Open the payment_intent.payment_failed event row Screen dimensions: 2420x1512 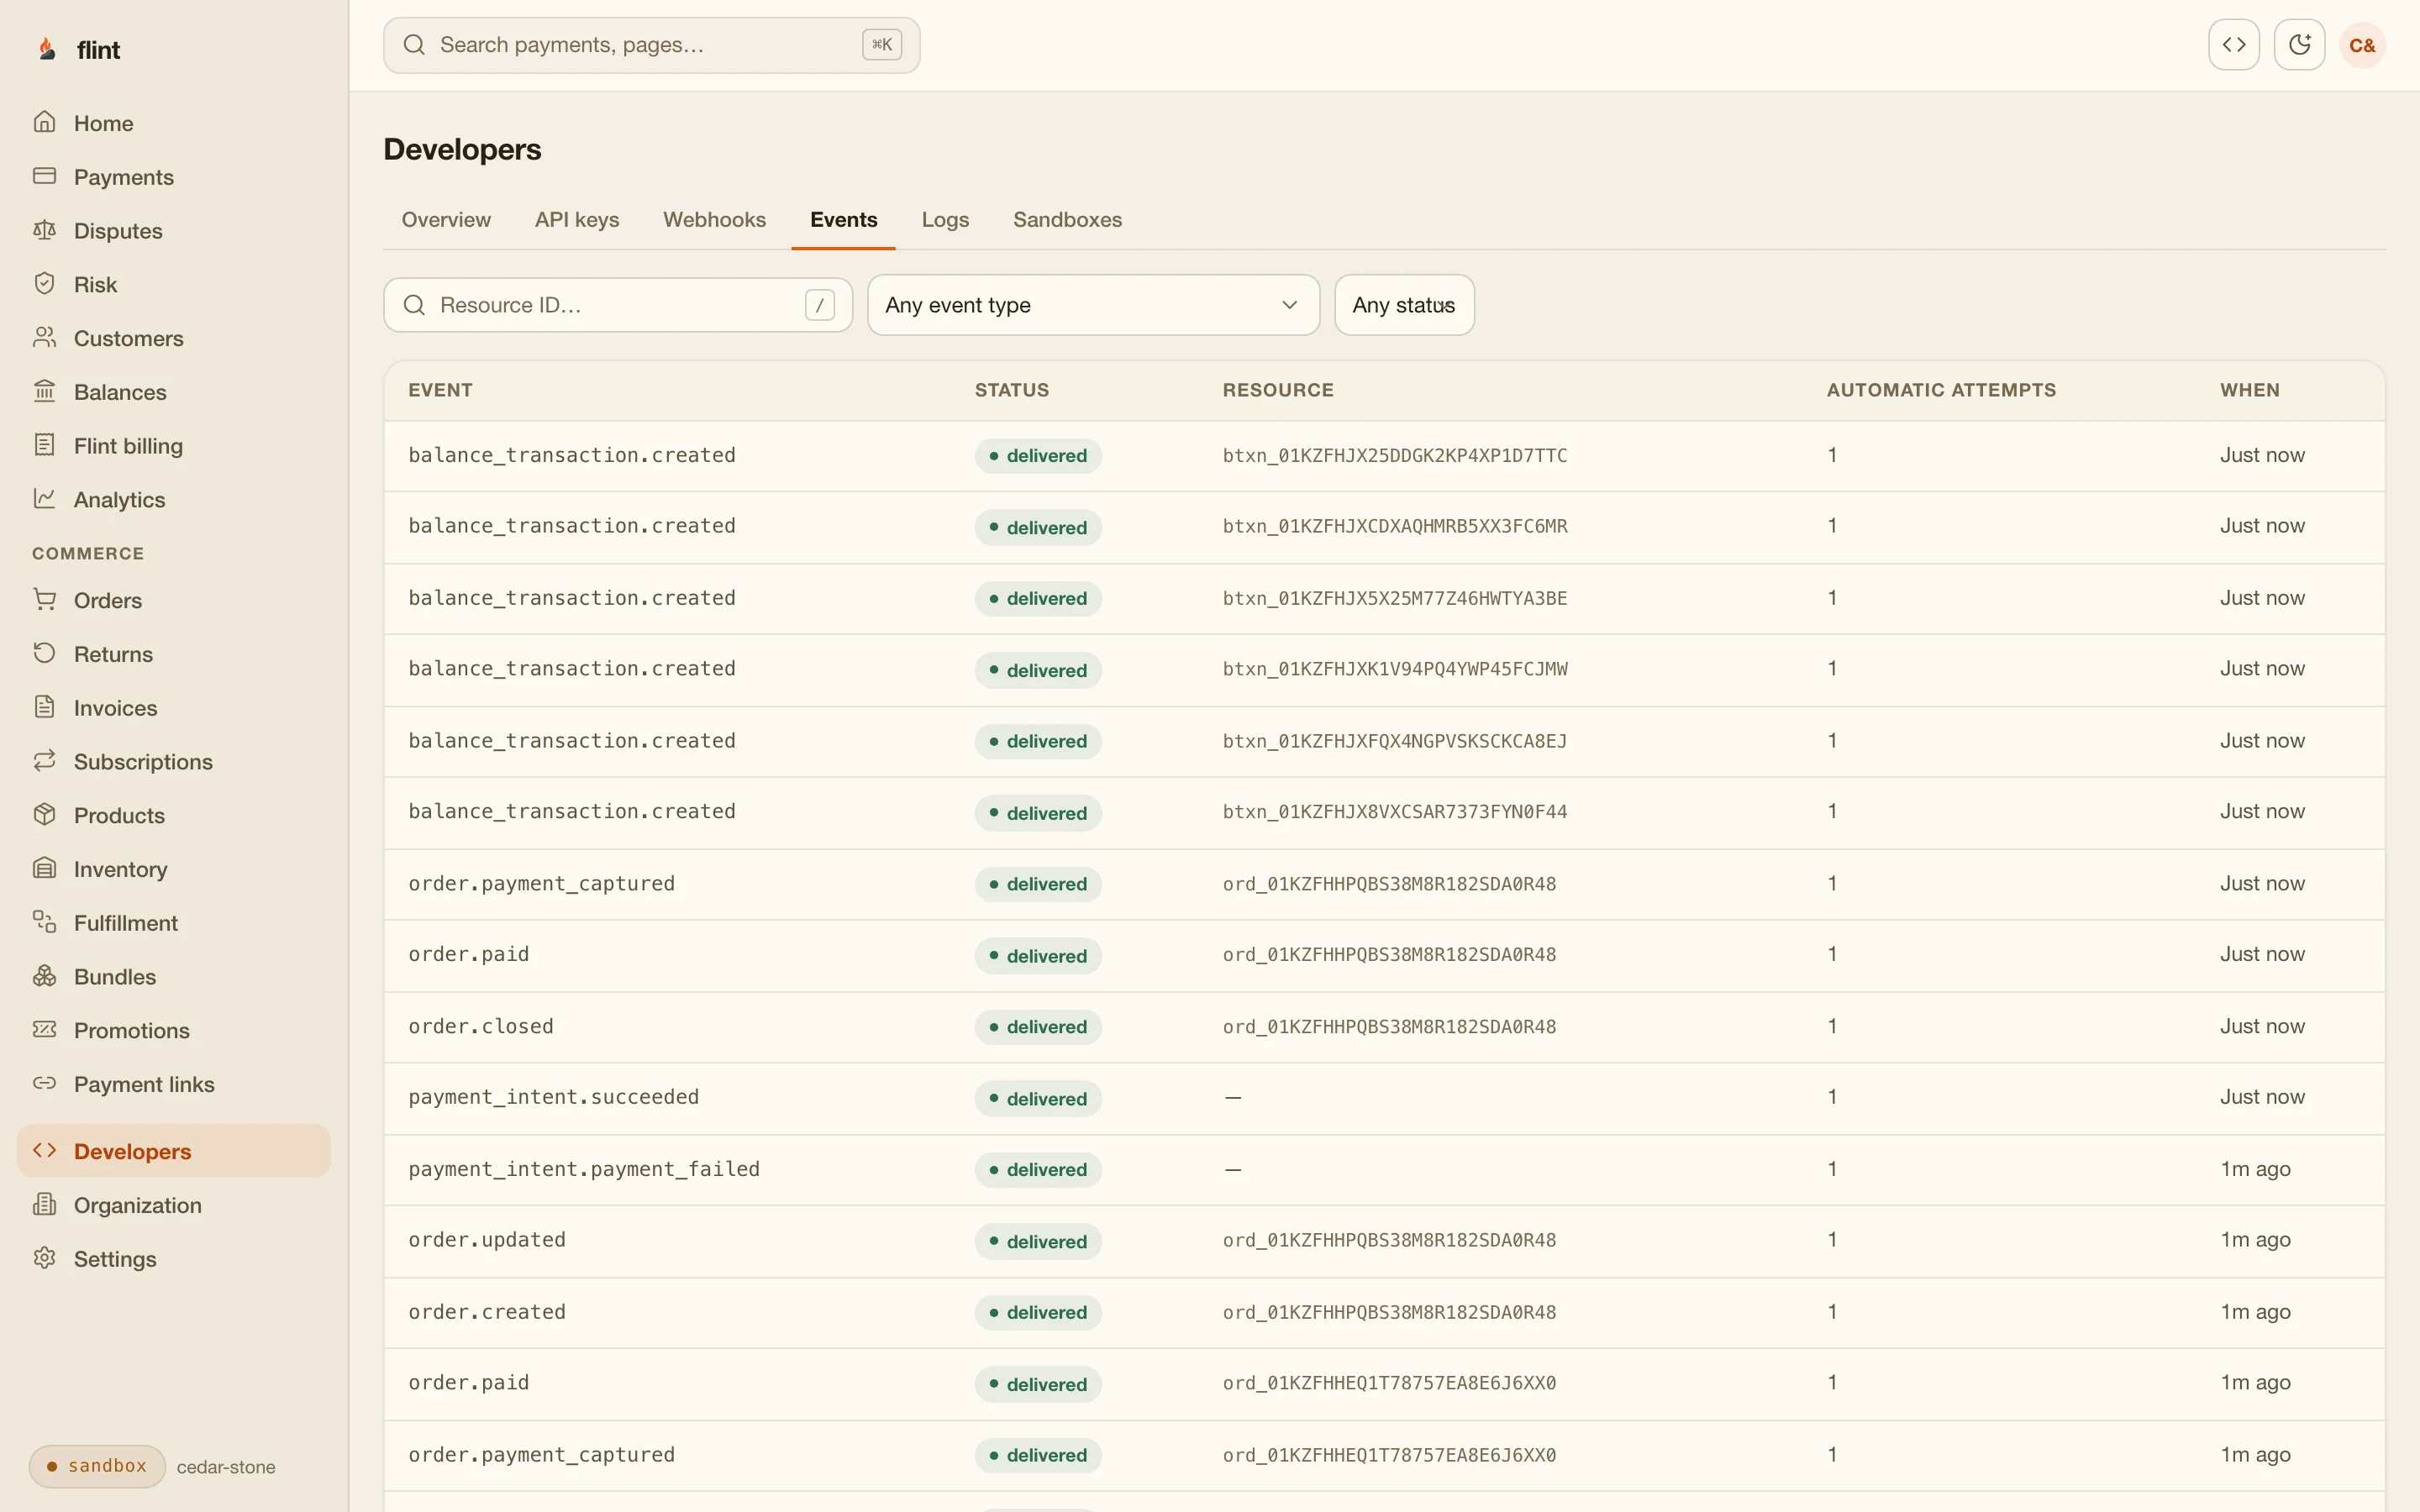click(x=1384, y=1170)
